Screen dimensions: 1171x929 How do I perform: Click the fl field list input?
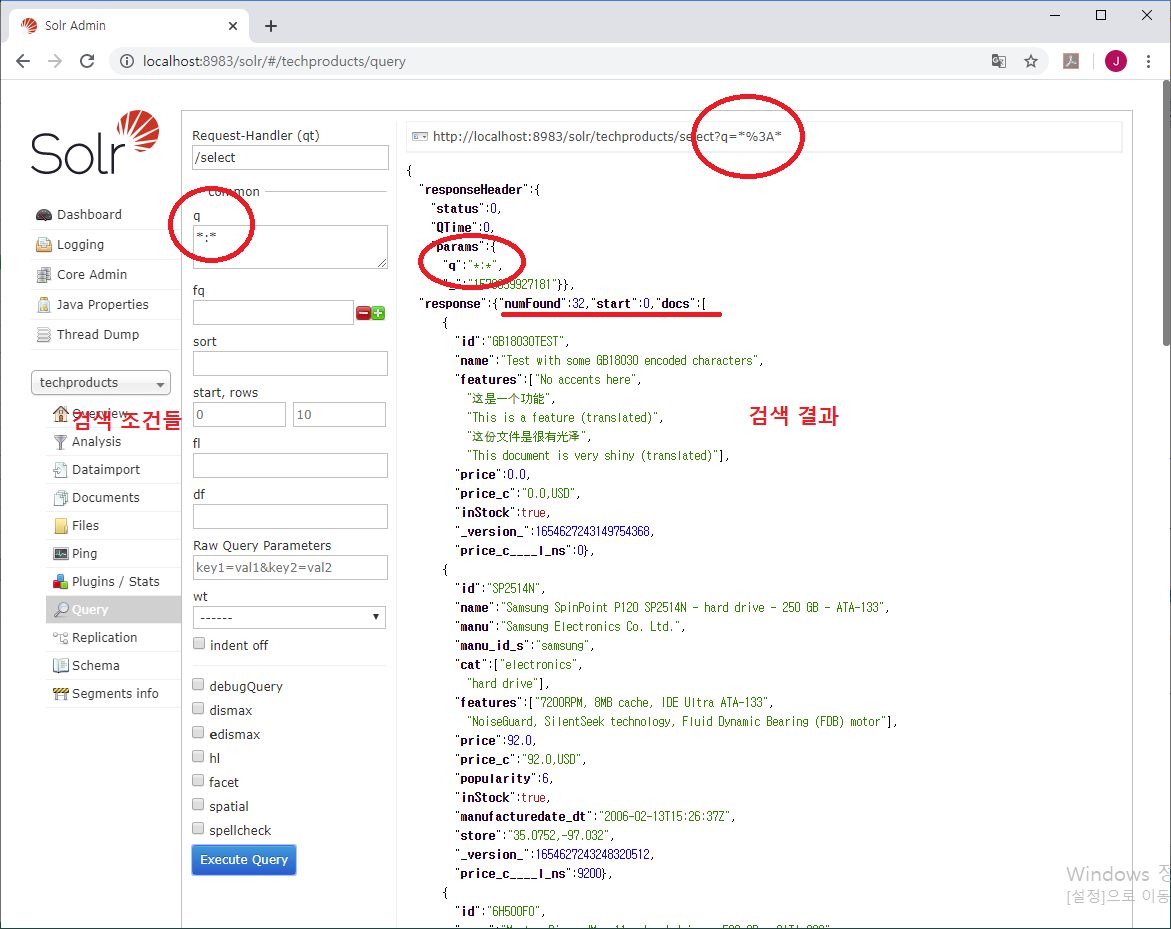point(291,465)
